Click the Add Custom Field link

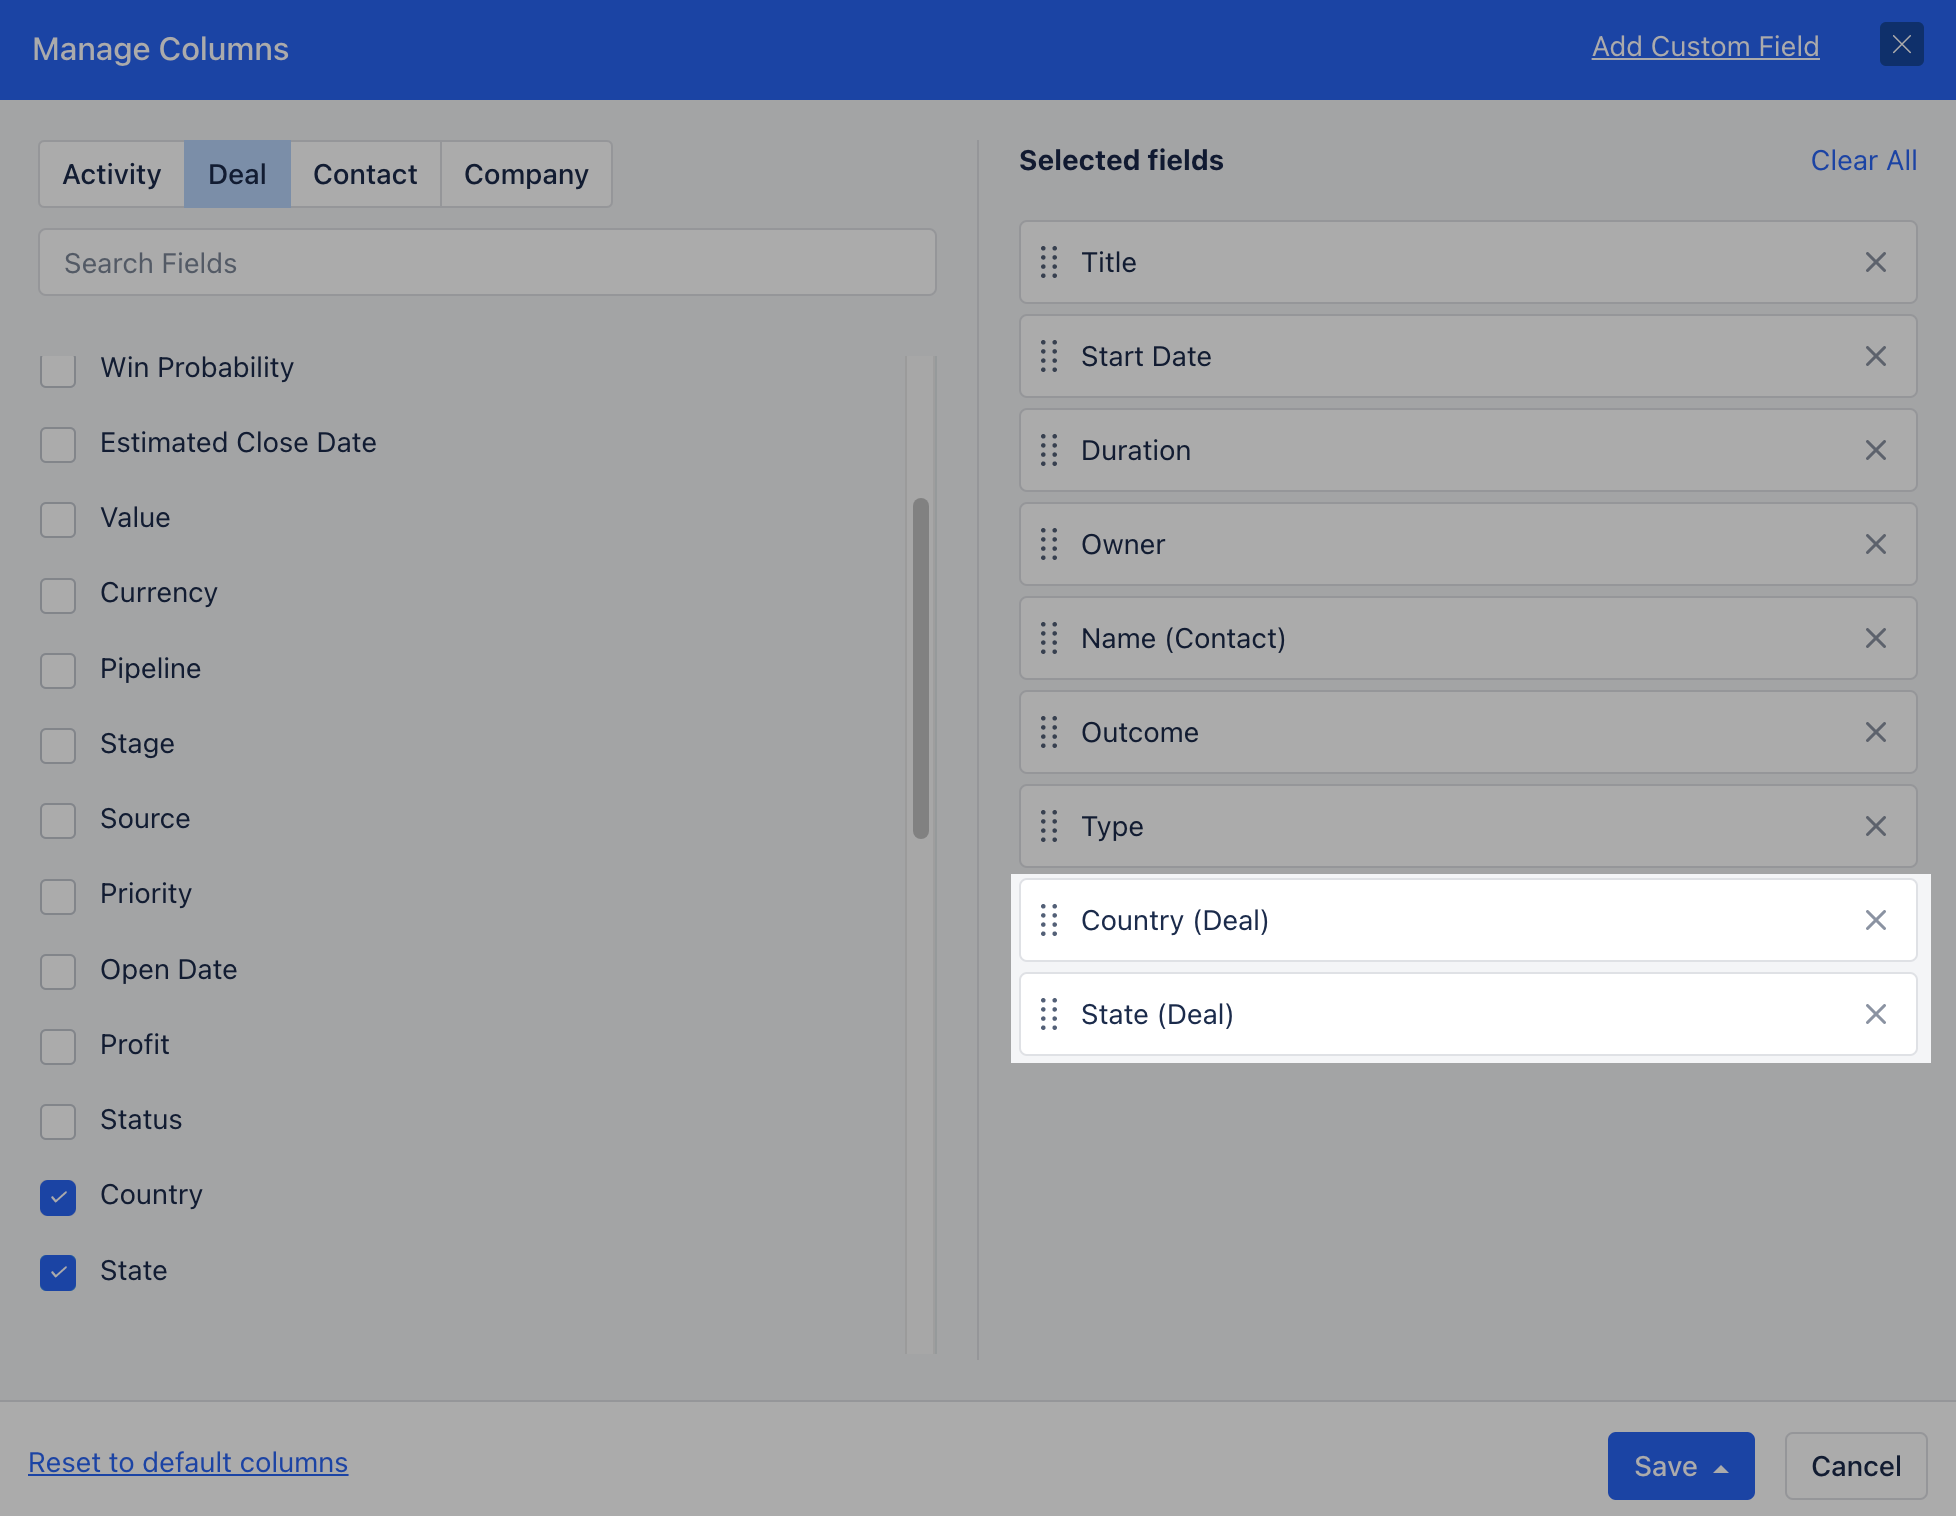1705,46
